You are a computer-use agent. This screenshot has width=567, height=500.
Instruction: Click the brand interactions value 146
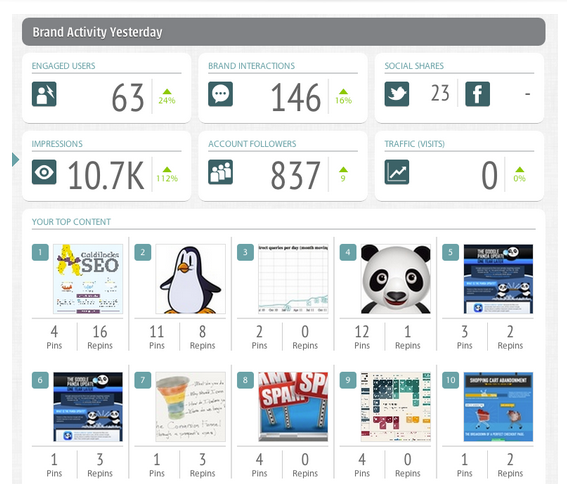(296, 98)
